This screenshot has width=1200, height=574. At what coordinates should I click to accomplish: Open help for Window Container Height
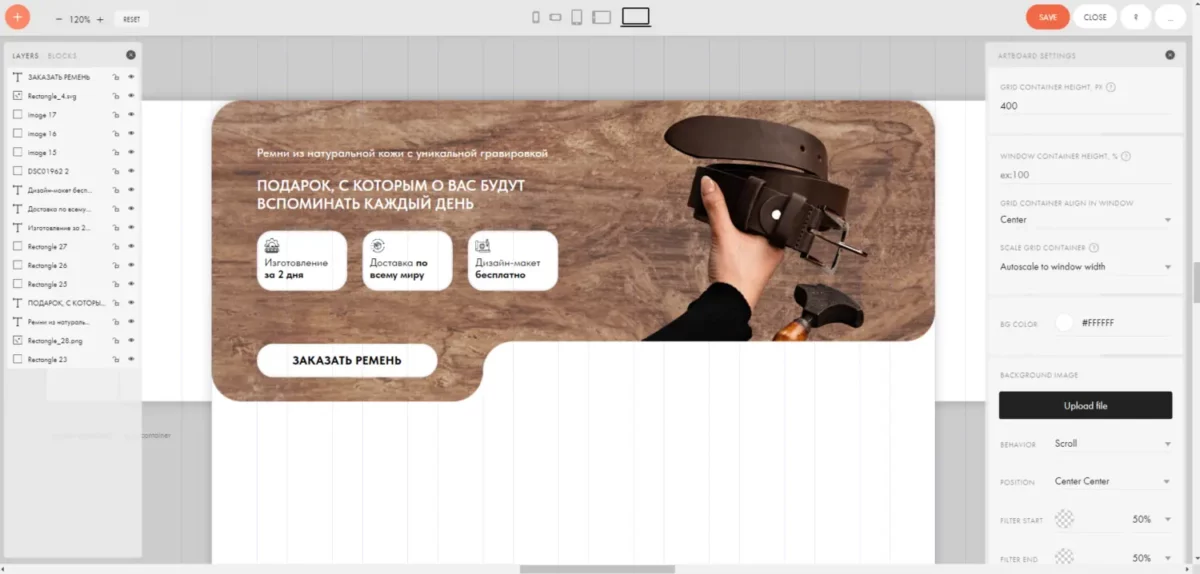pos(1126,156)
